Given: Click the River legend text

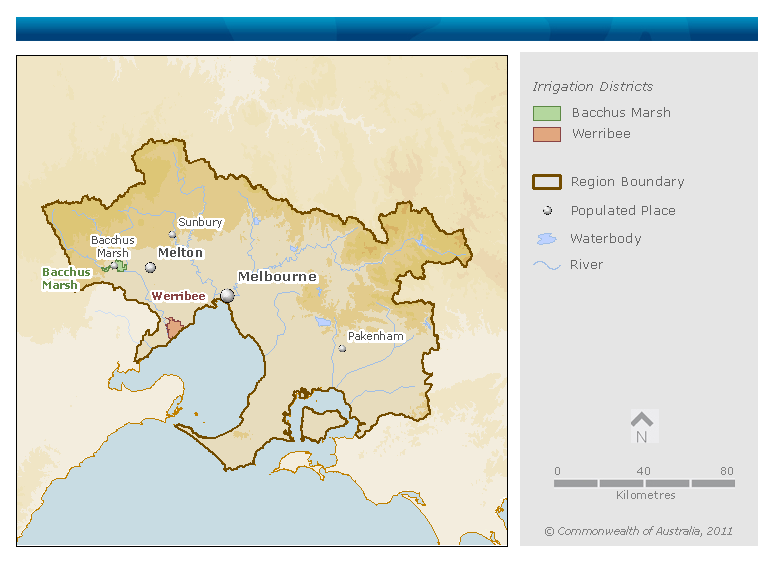Looking at the screenshot, I should pyautogui.click(x=586, y=264).
